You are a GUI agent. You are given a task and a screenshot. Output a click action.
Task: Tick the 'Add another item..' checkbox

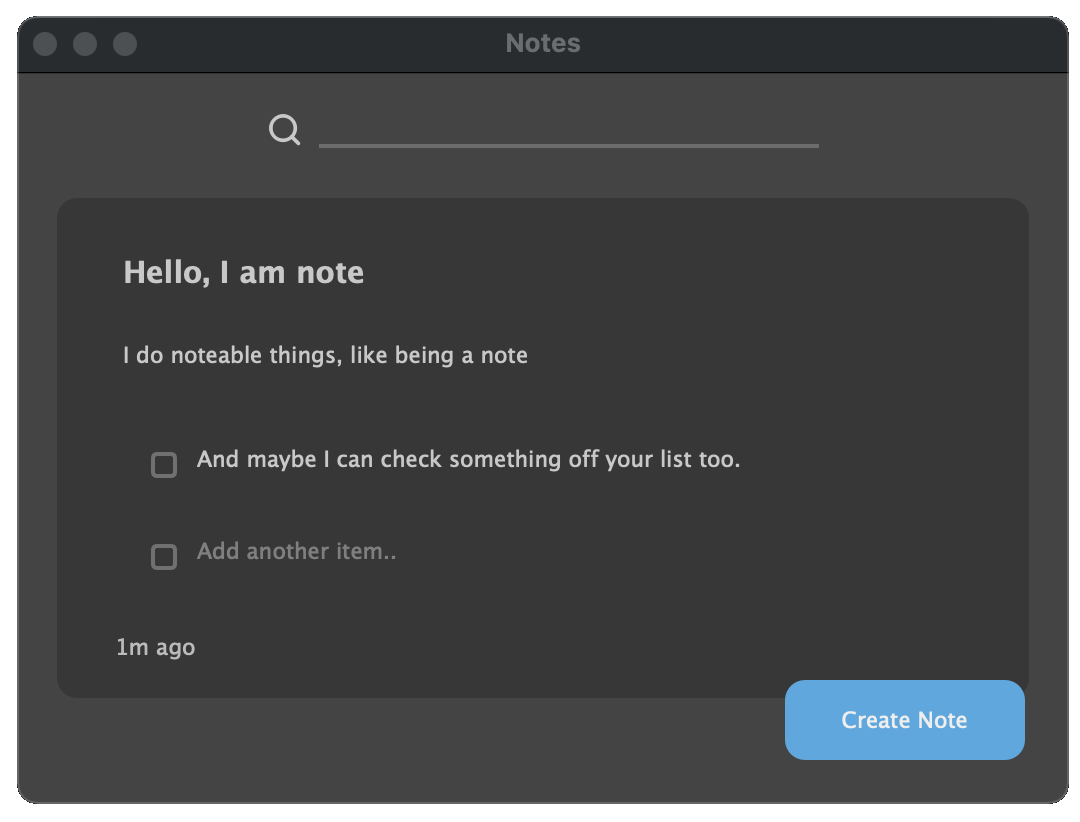164,557
